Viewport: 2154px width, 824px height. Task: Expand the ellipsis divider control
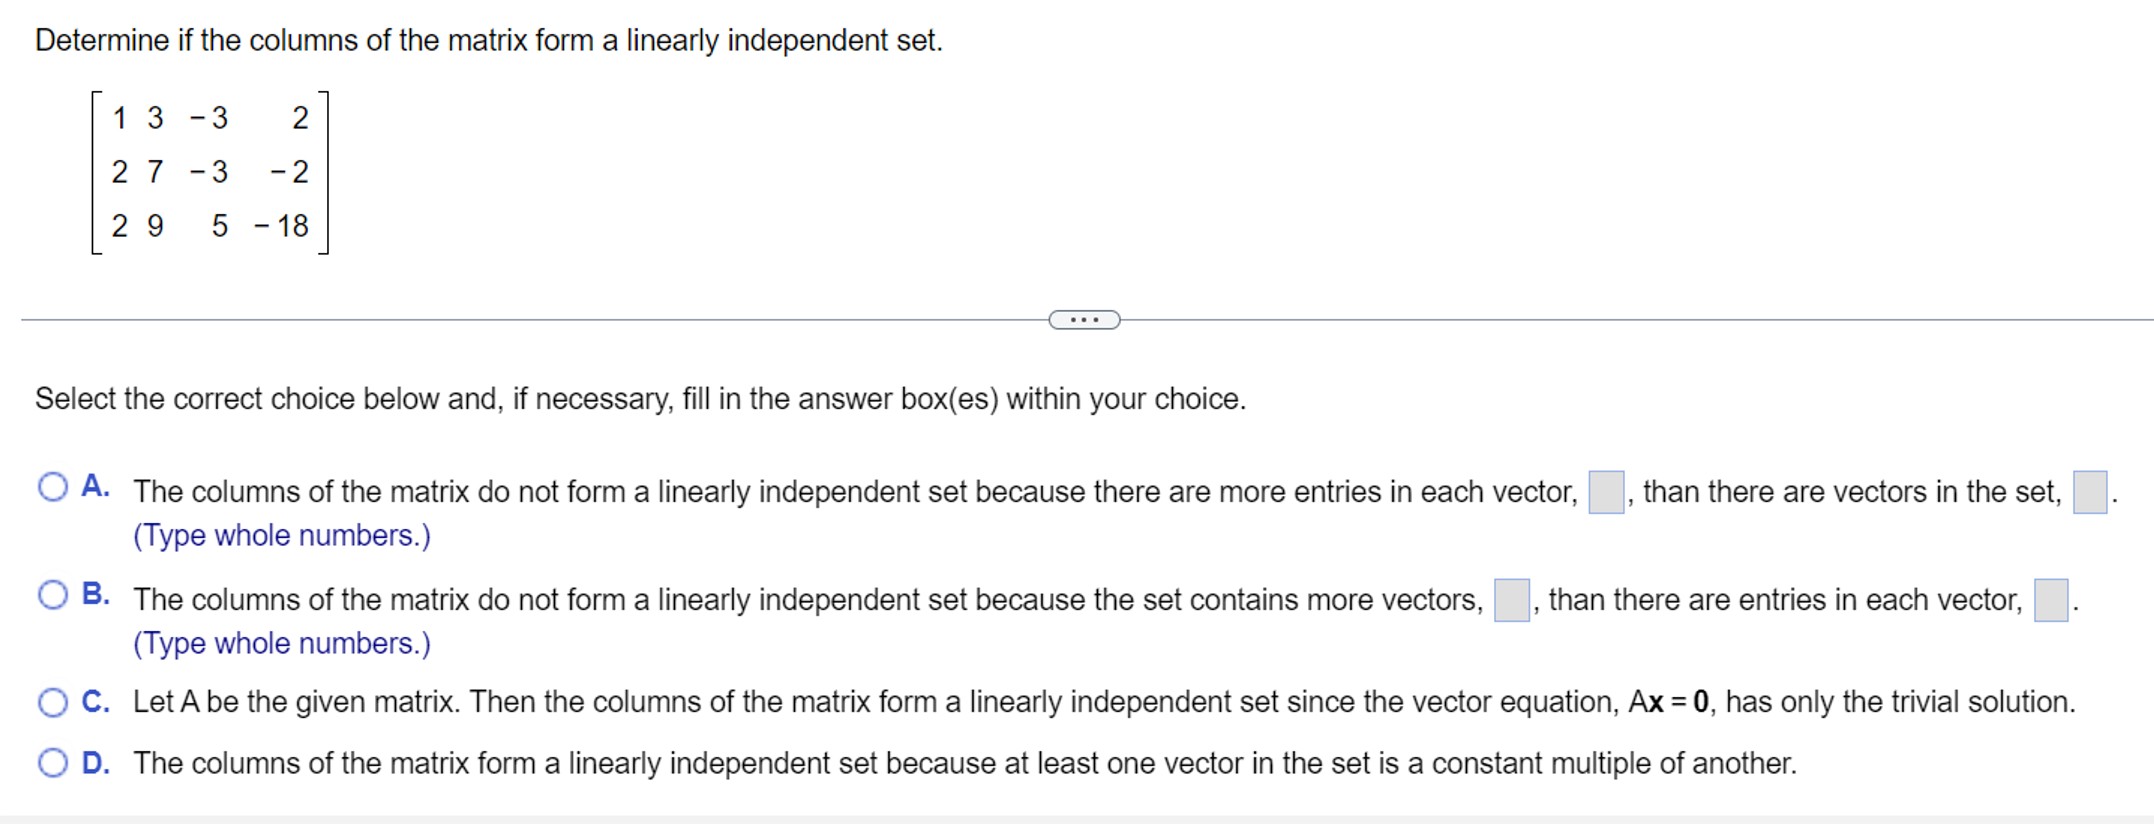[x=1085, y=318]
